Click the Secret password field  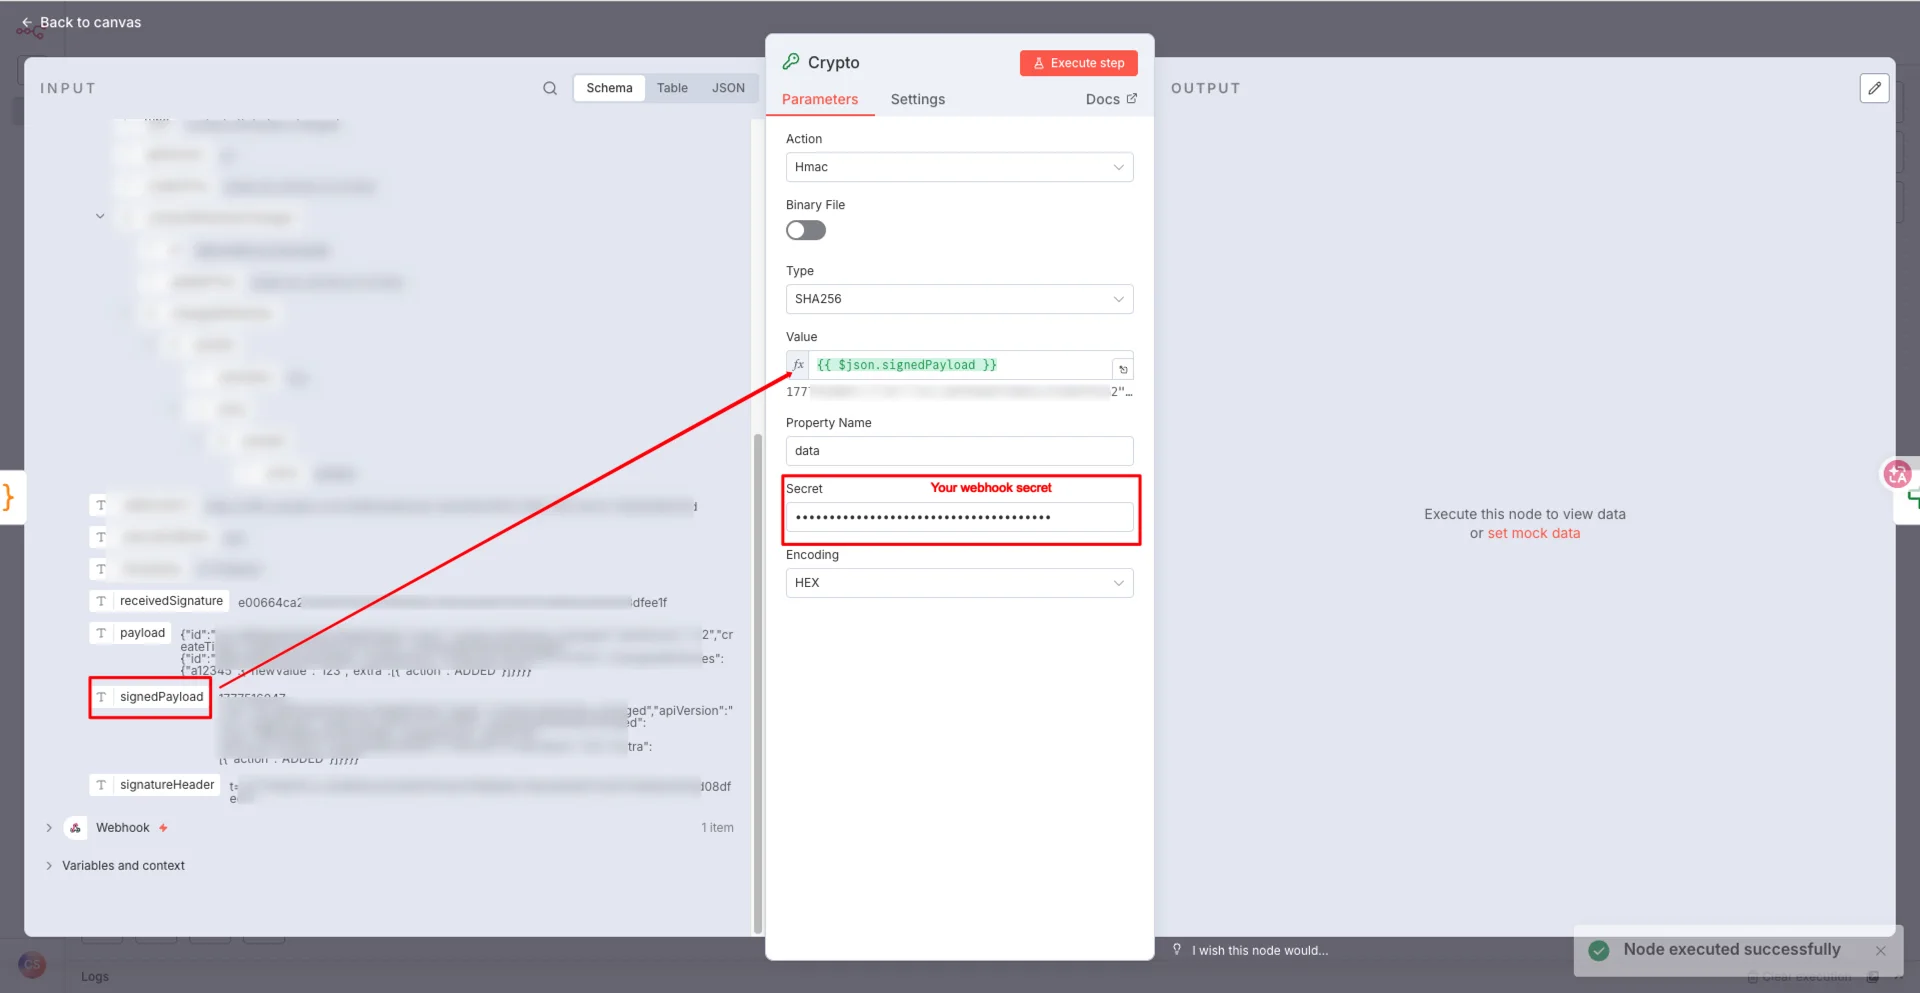coord(959,517)
